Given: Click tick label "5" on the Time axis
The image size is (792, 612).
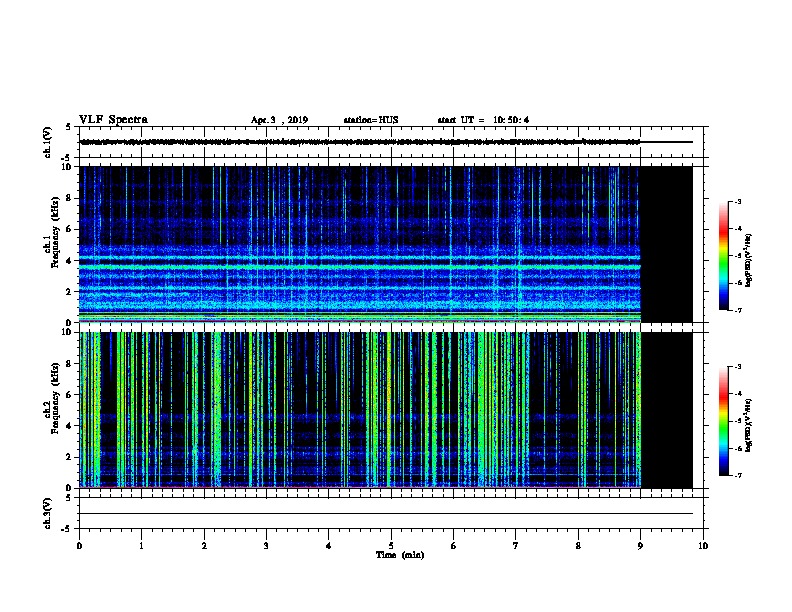Looking at the screenshot, I should pos(391,546).
